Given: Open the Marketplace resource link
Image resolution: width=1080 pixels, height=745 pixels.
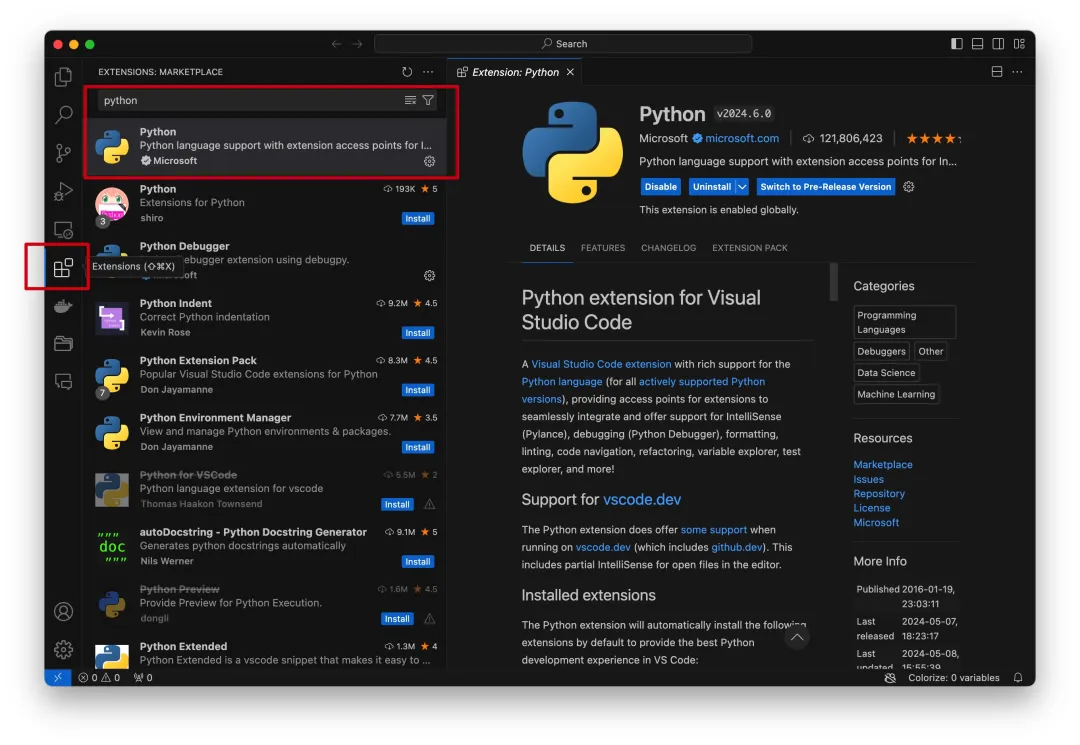Looking at the screenshot, I should [x=882, y=465].
